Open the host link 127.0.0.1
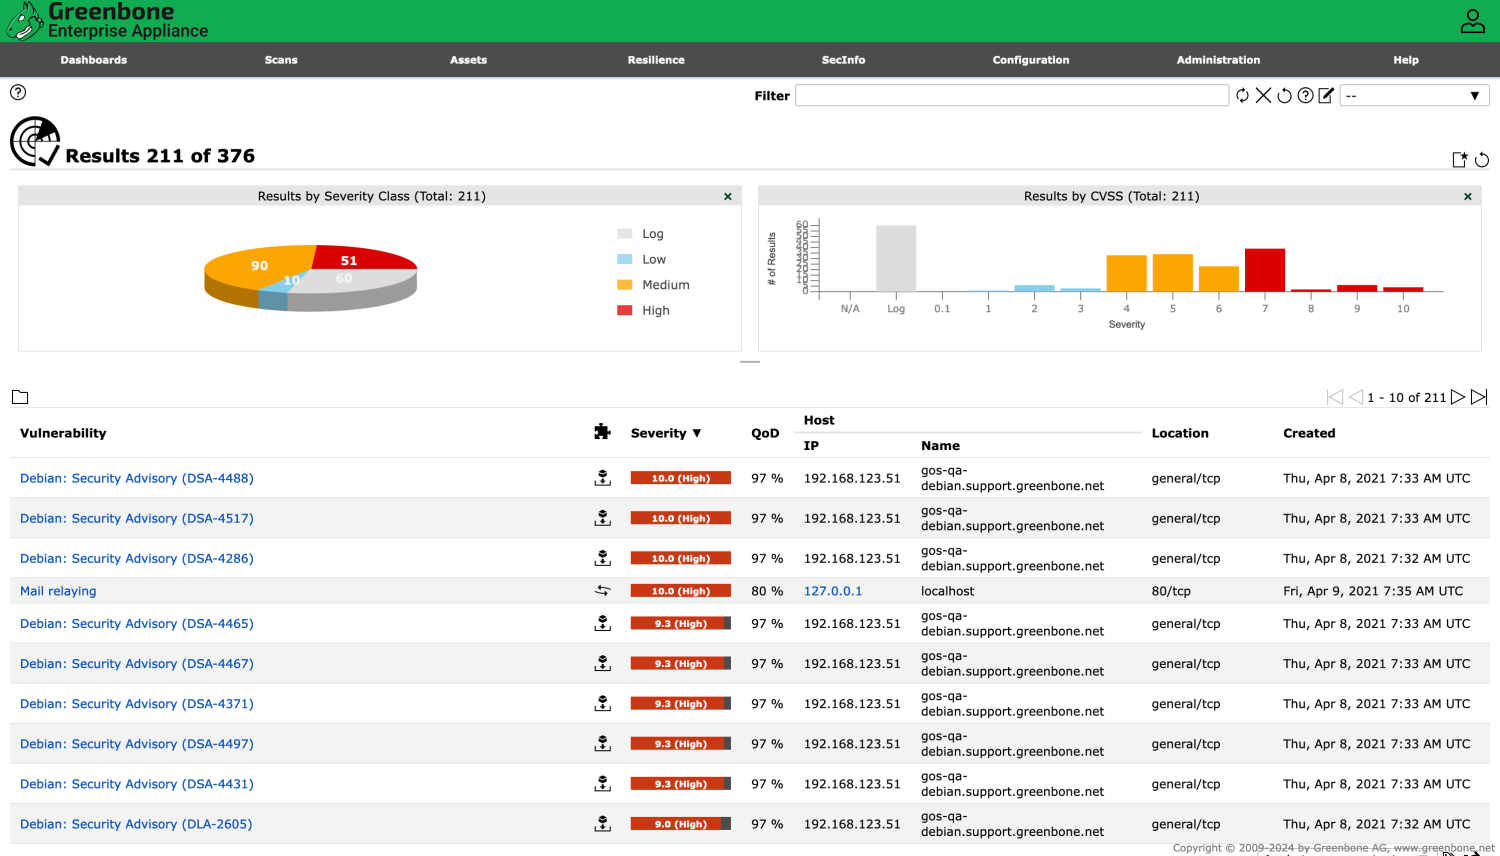Image resolution: width=1500 pixels, height=856 pixels. pos(833,590)
